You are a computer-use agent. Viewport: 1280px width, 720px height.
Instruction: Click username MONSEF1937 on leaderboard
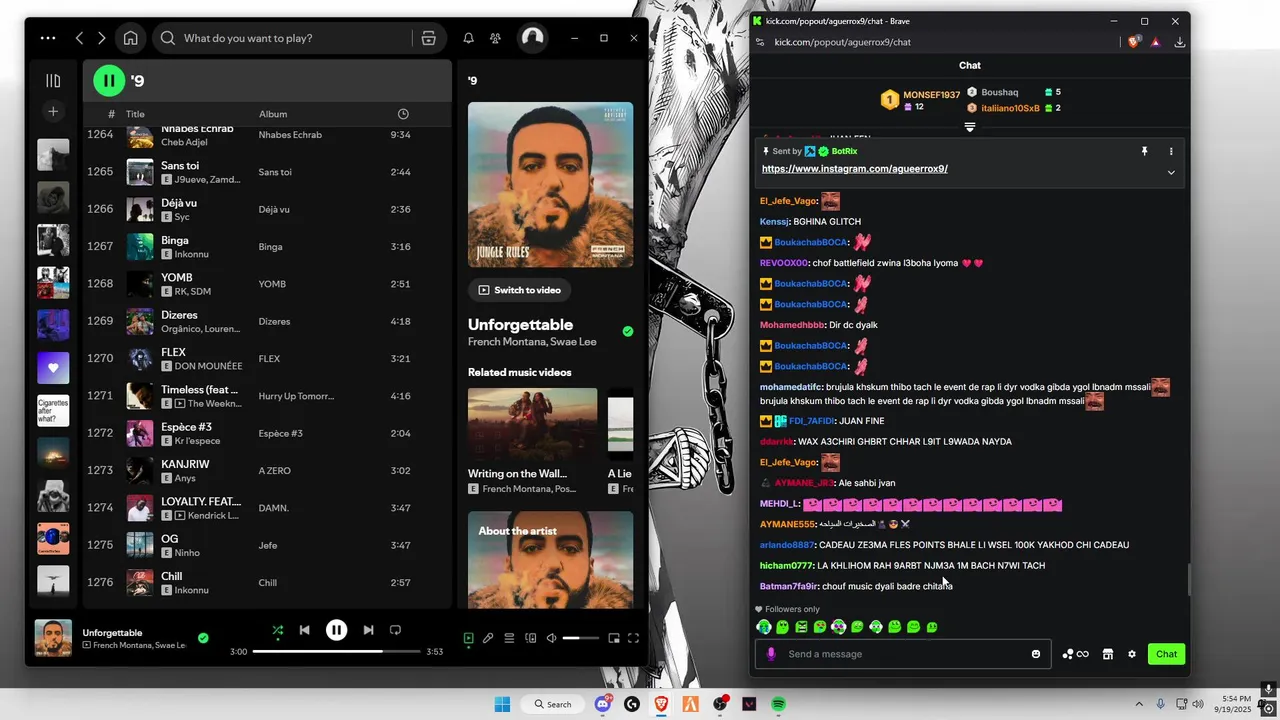click(x=931, y=95)
